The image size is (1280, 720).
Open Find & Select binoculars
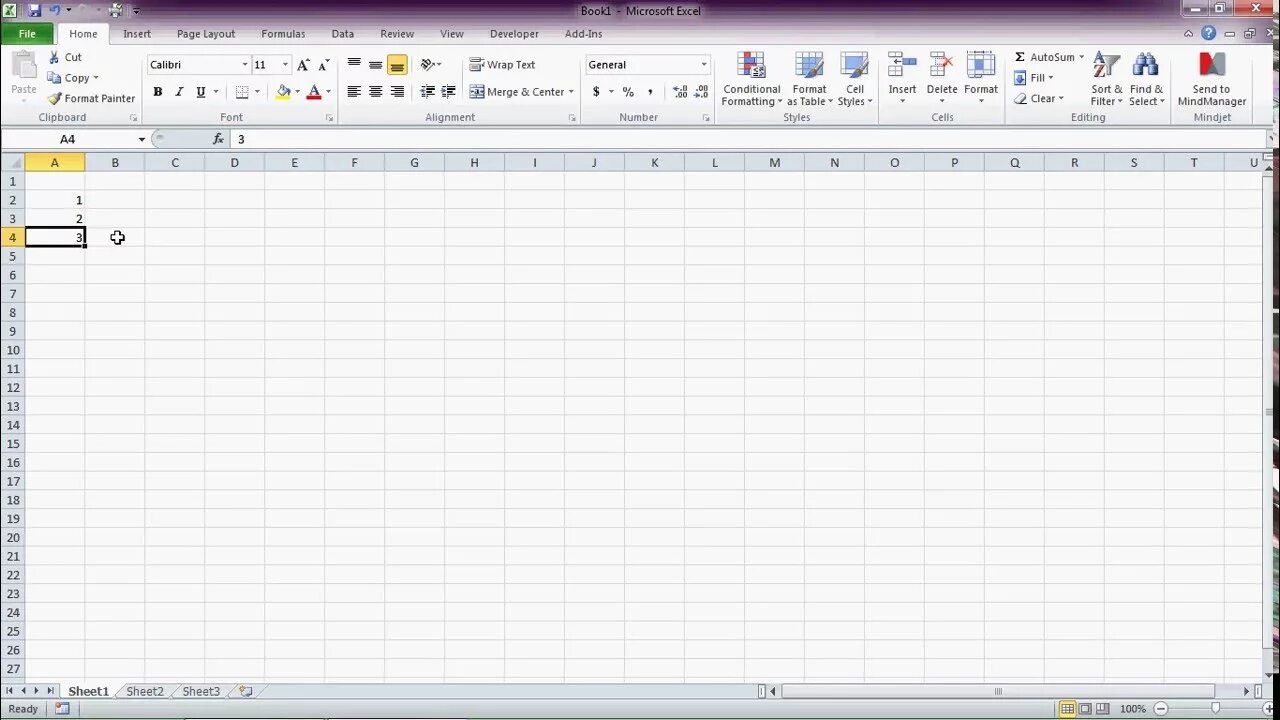pos(1146,79)
